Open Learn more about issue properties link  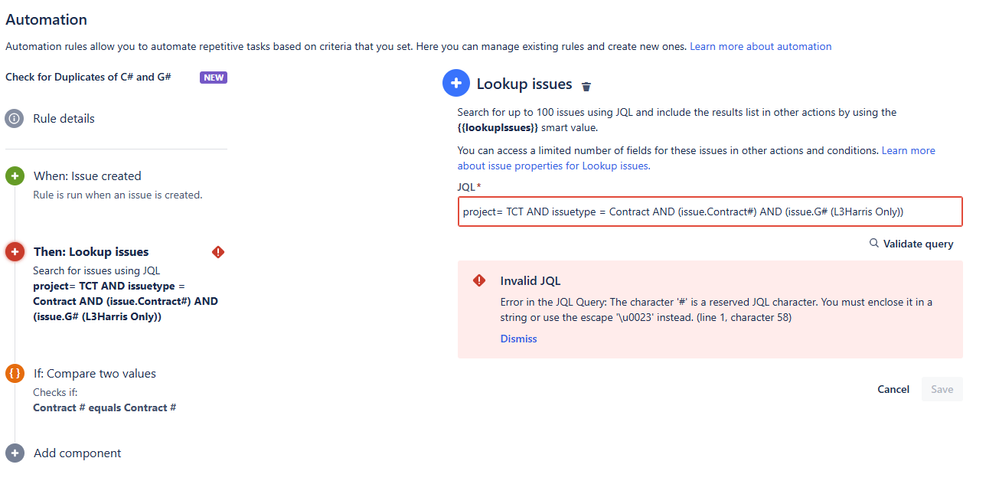pyautogui.click(x=696, y=159)
